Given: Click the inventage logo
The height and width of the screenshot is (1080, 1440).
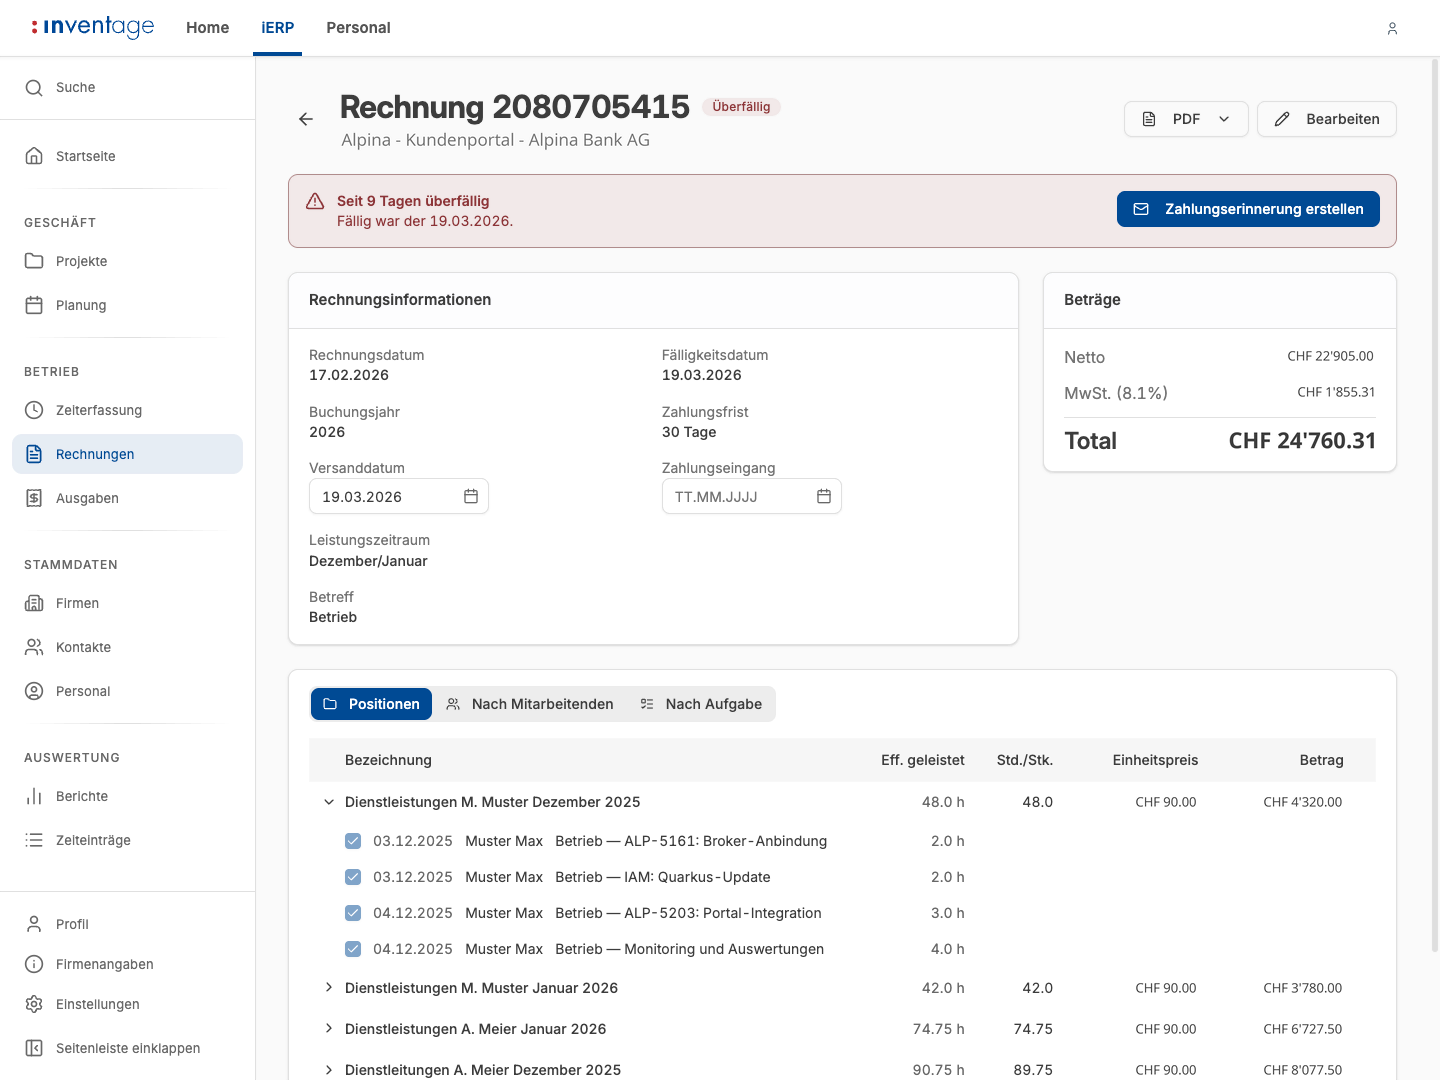Looking at the screenshot, I should 93,27.
